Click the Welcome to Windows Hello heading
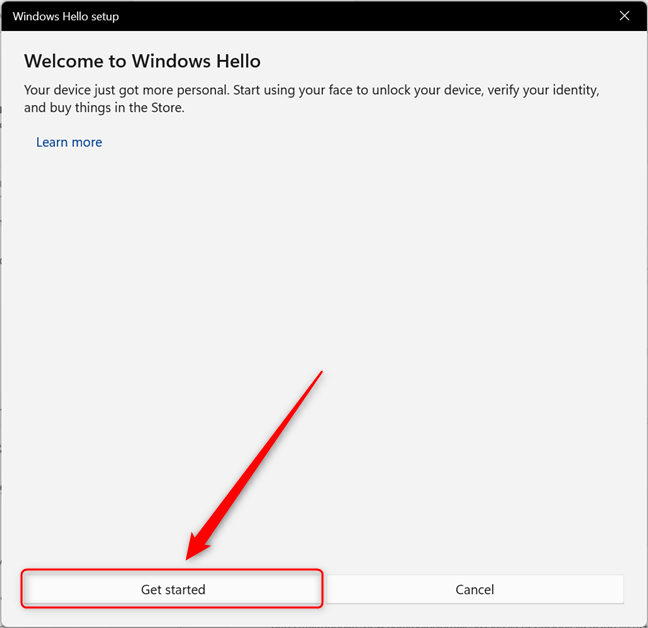Screen dimensions: 648x628 (142, 61)
